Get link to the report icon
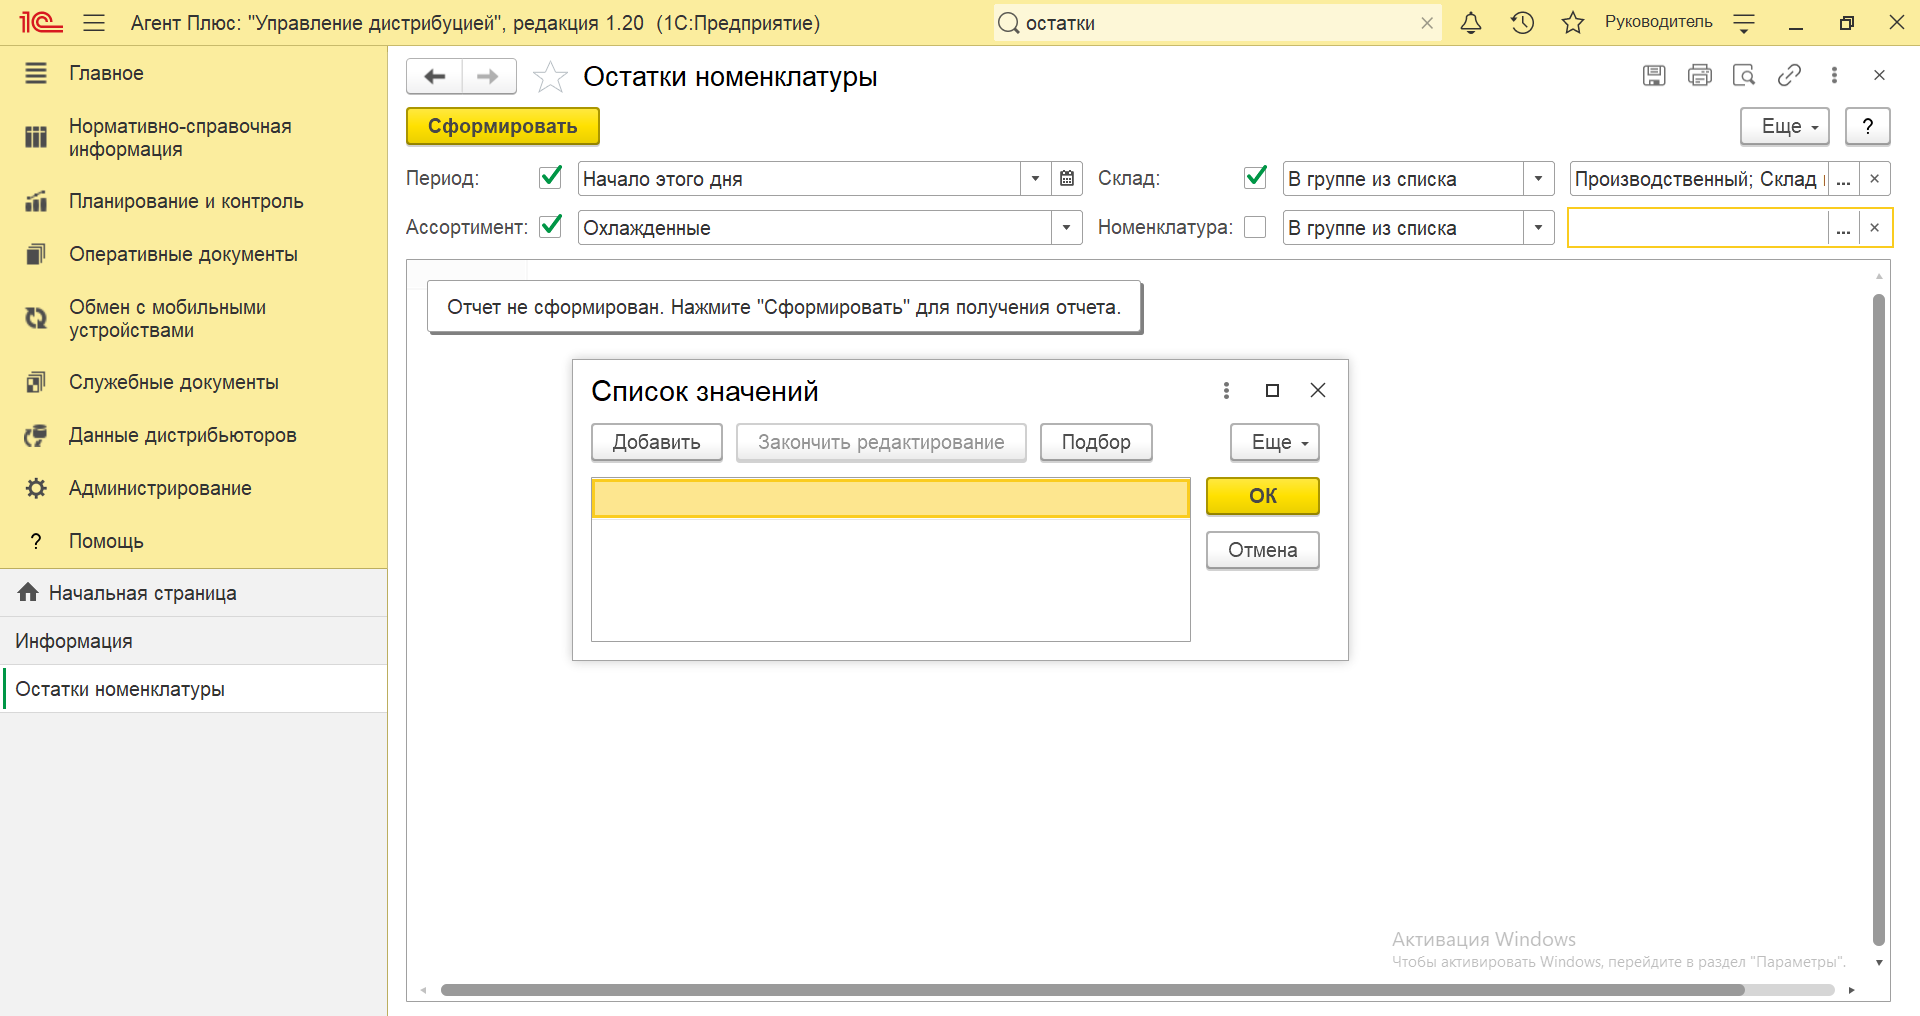 click(x=1789, y=75)
